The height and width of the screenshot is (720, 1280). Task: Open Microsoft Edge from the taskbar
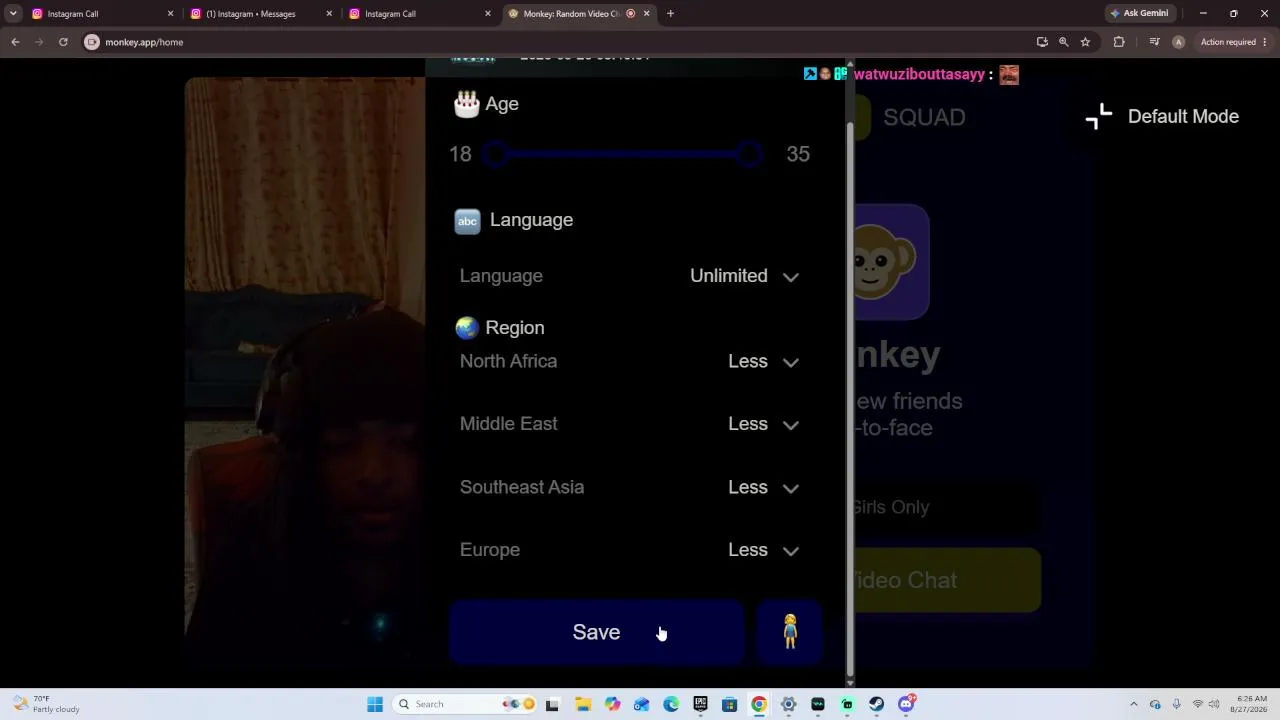[x=671, y=704]
